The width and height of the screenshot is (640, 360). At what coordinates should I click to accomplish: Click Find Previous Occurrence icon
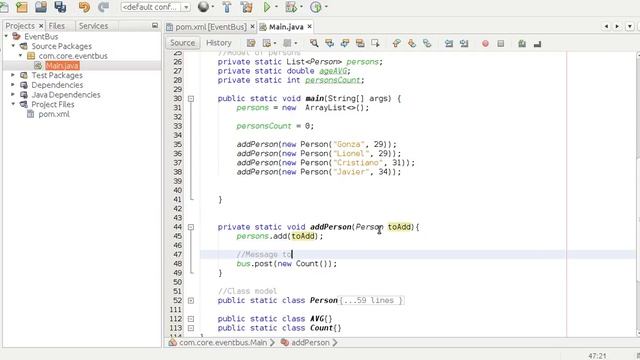click(329, 43)
